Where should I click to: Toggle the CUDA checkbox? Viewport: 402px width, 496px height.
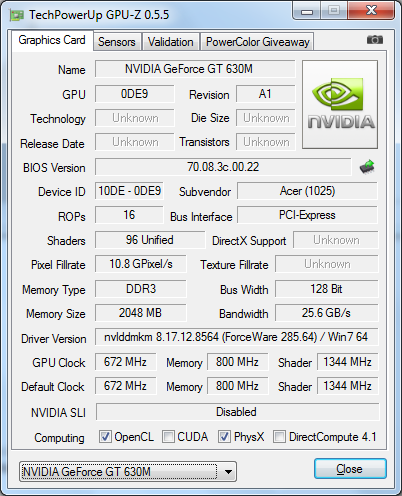pyautogui.click(x=168, y=437)
